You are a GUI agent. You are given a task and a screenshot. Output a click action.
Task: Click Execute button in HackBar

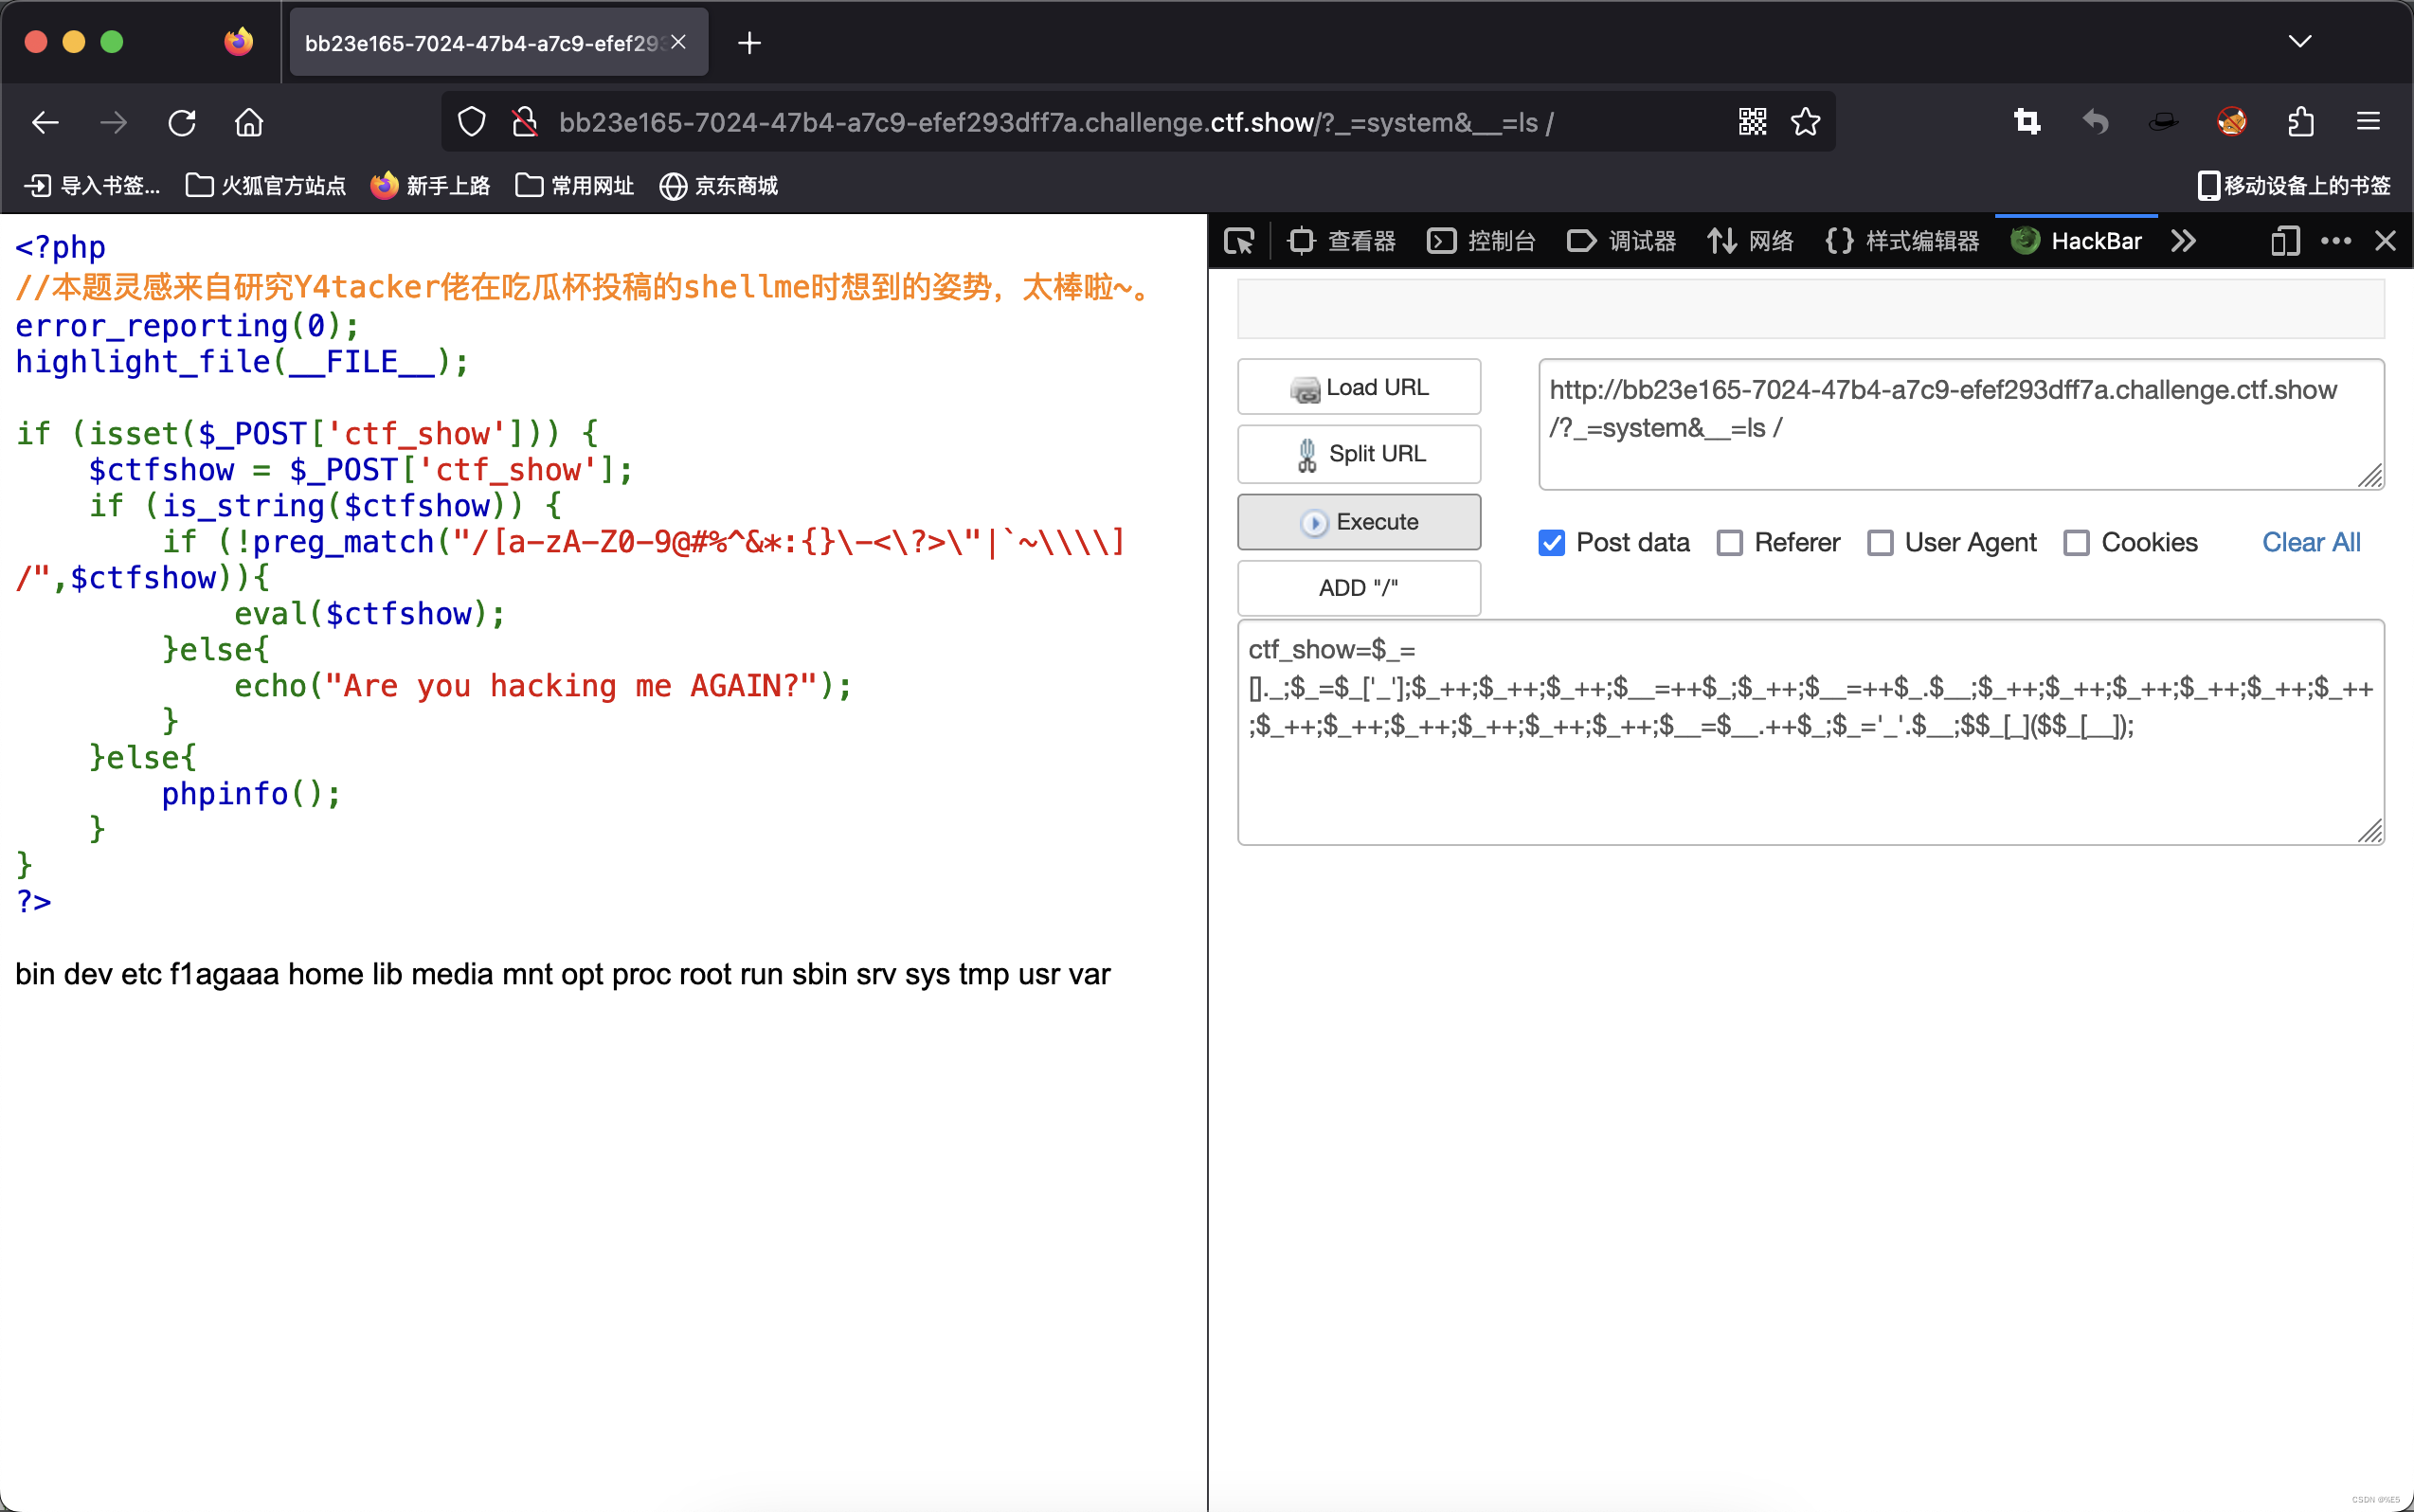click(1360, 521)
